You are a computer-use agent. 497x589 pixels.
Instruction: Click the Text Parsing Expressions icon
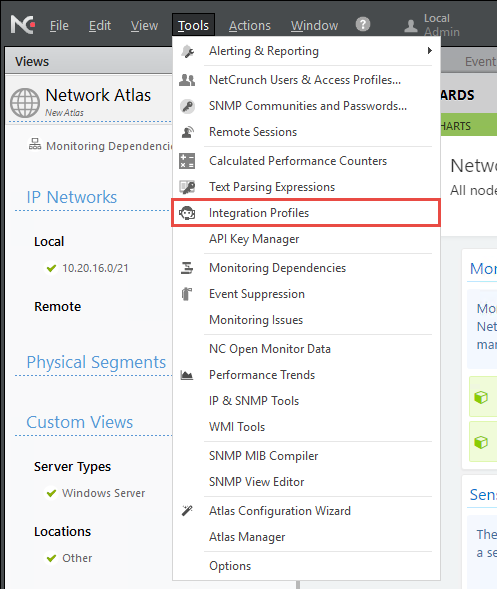187,187
